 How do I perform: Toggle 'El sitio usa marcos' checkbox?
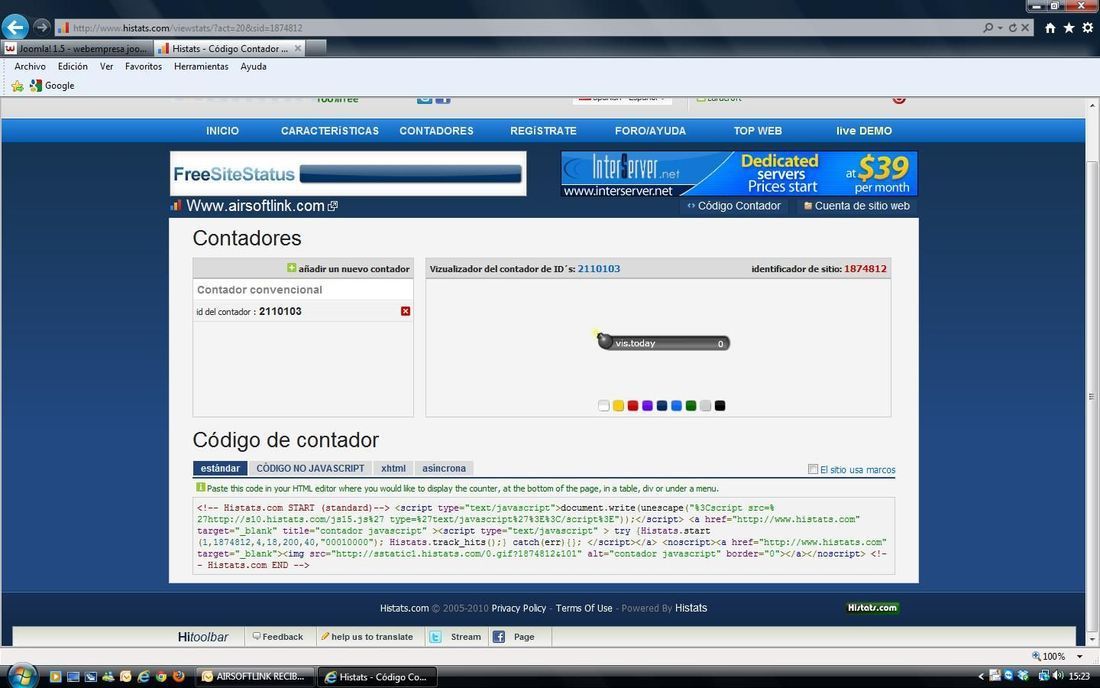(x=812, y=469)
